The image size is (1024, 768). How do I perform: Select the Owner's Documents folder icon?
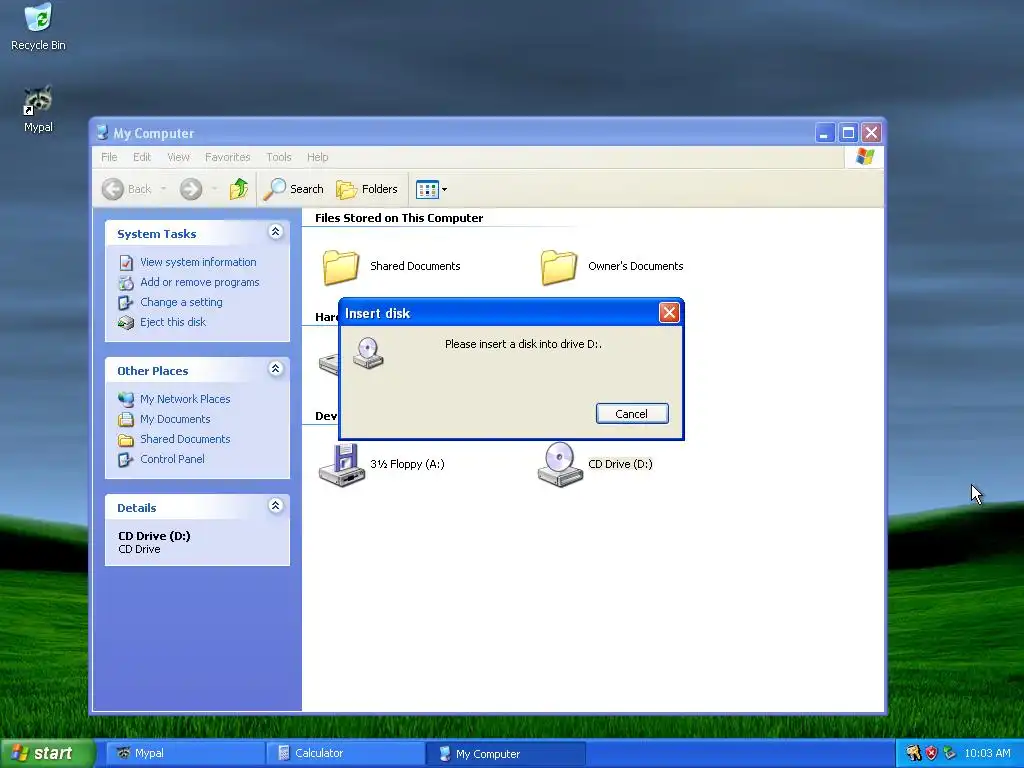point(558,267)
